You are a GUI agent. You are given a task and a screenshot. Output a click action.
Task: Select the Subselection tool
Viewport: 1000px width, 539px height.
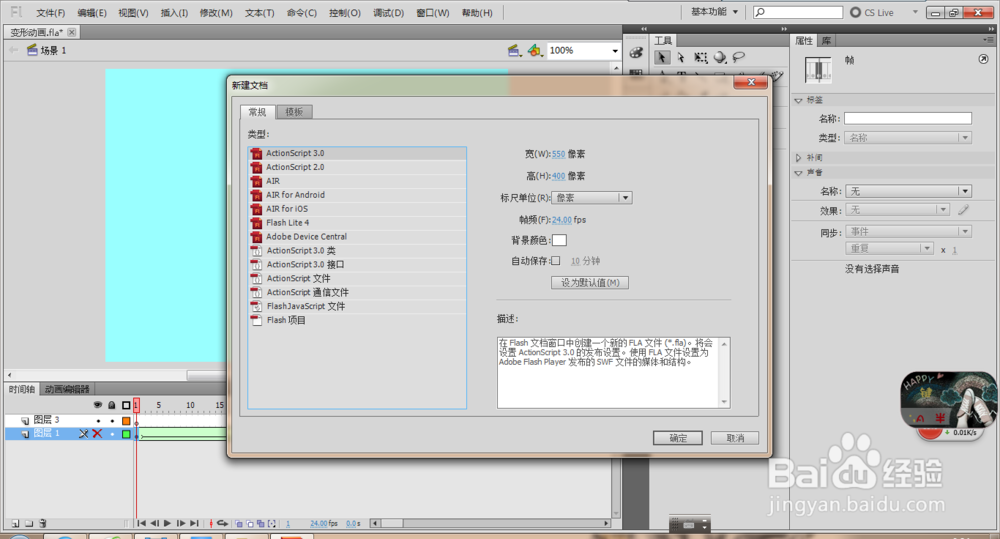[681, 57]
